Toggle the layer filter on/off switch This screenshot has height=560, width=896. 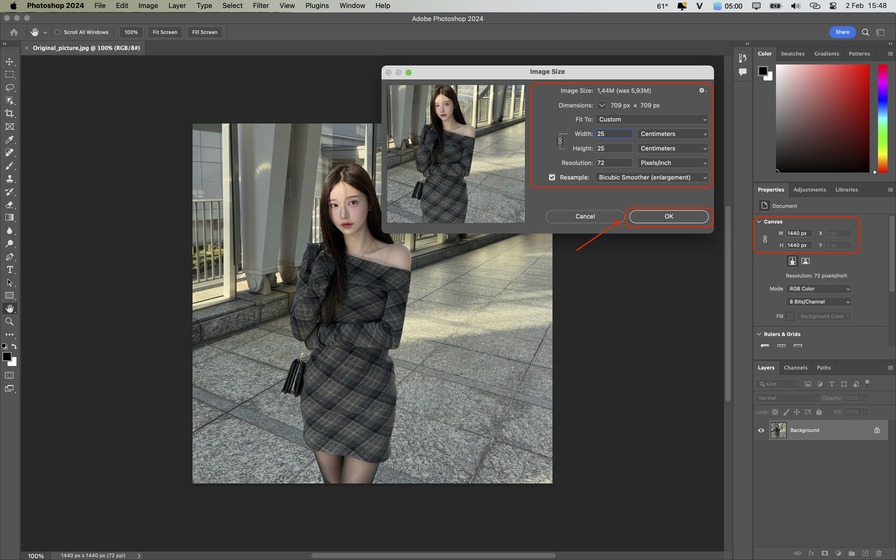[x=867, y=382]
